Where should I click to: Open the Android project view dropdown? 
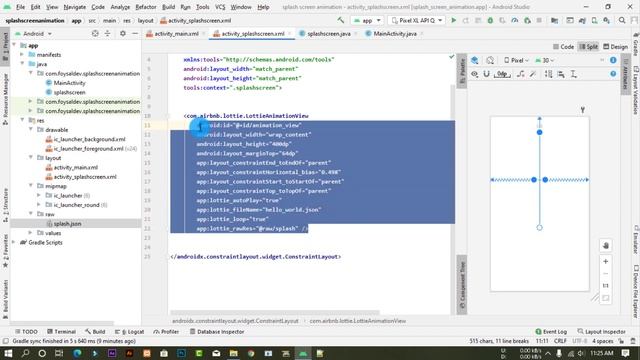33,33
